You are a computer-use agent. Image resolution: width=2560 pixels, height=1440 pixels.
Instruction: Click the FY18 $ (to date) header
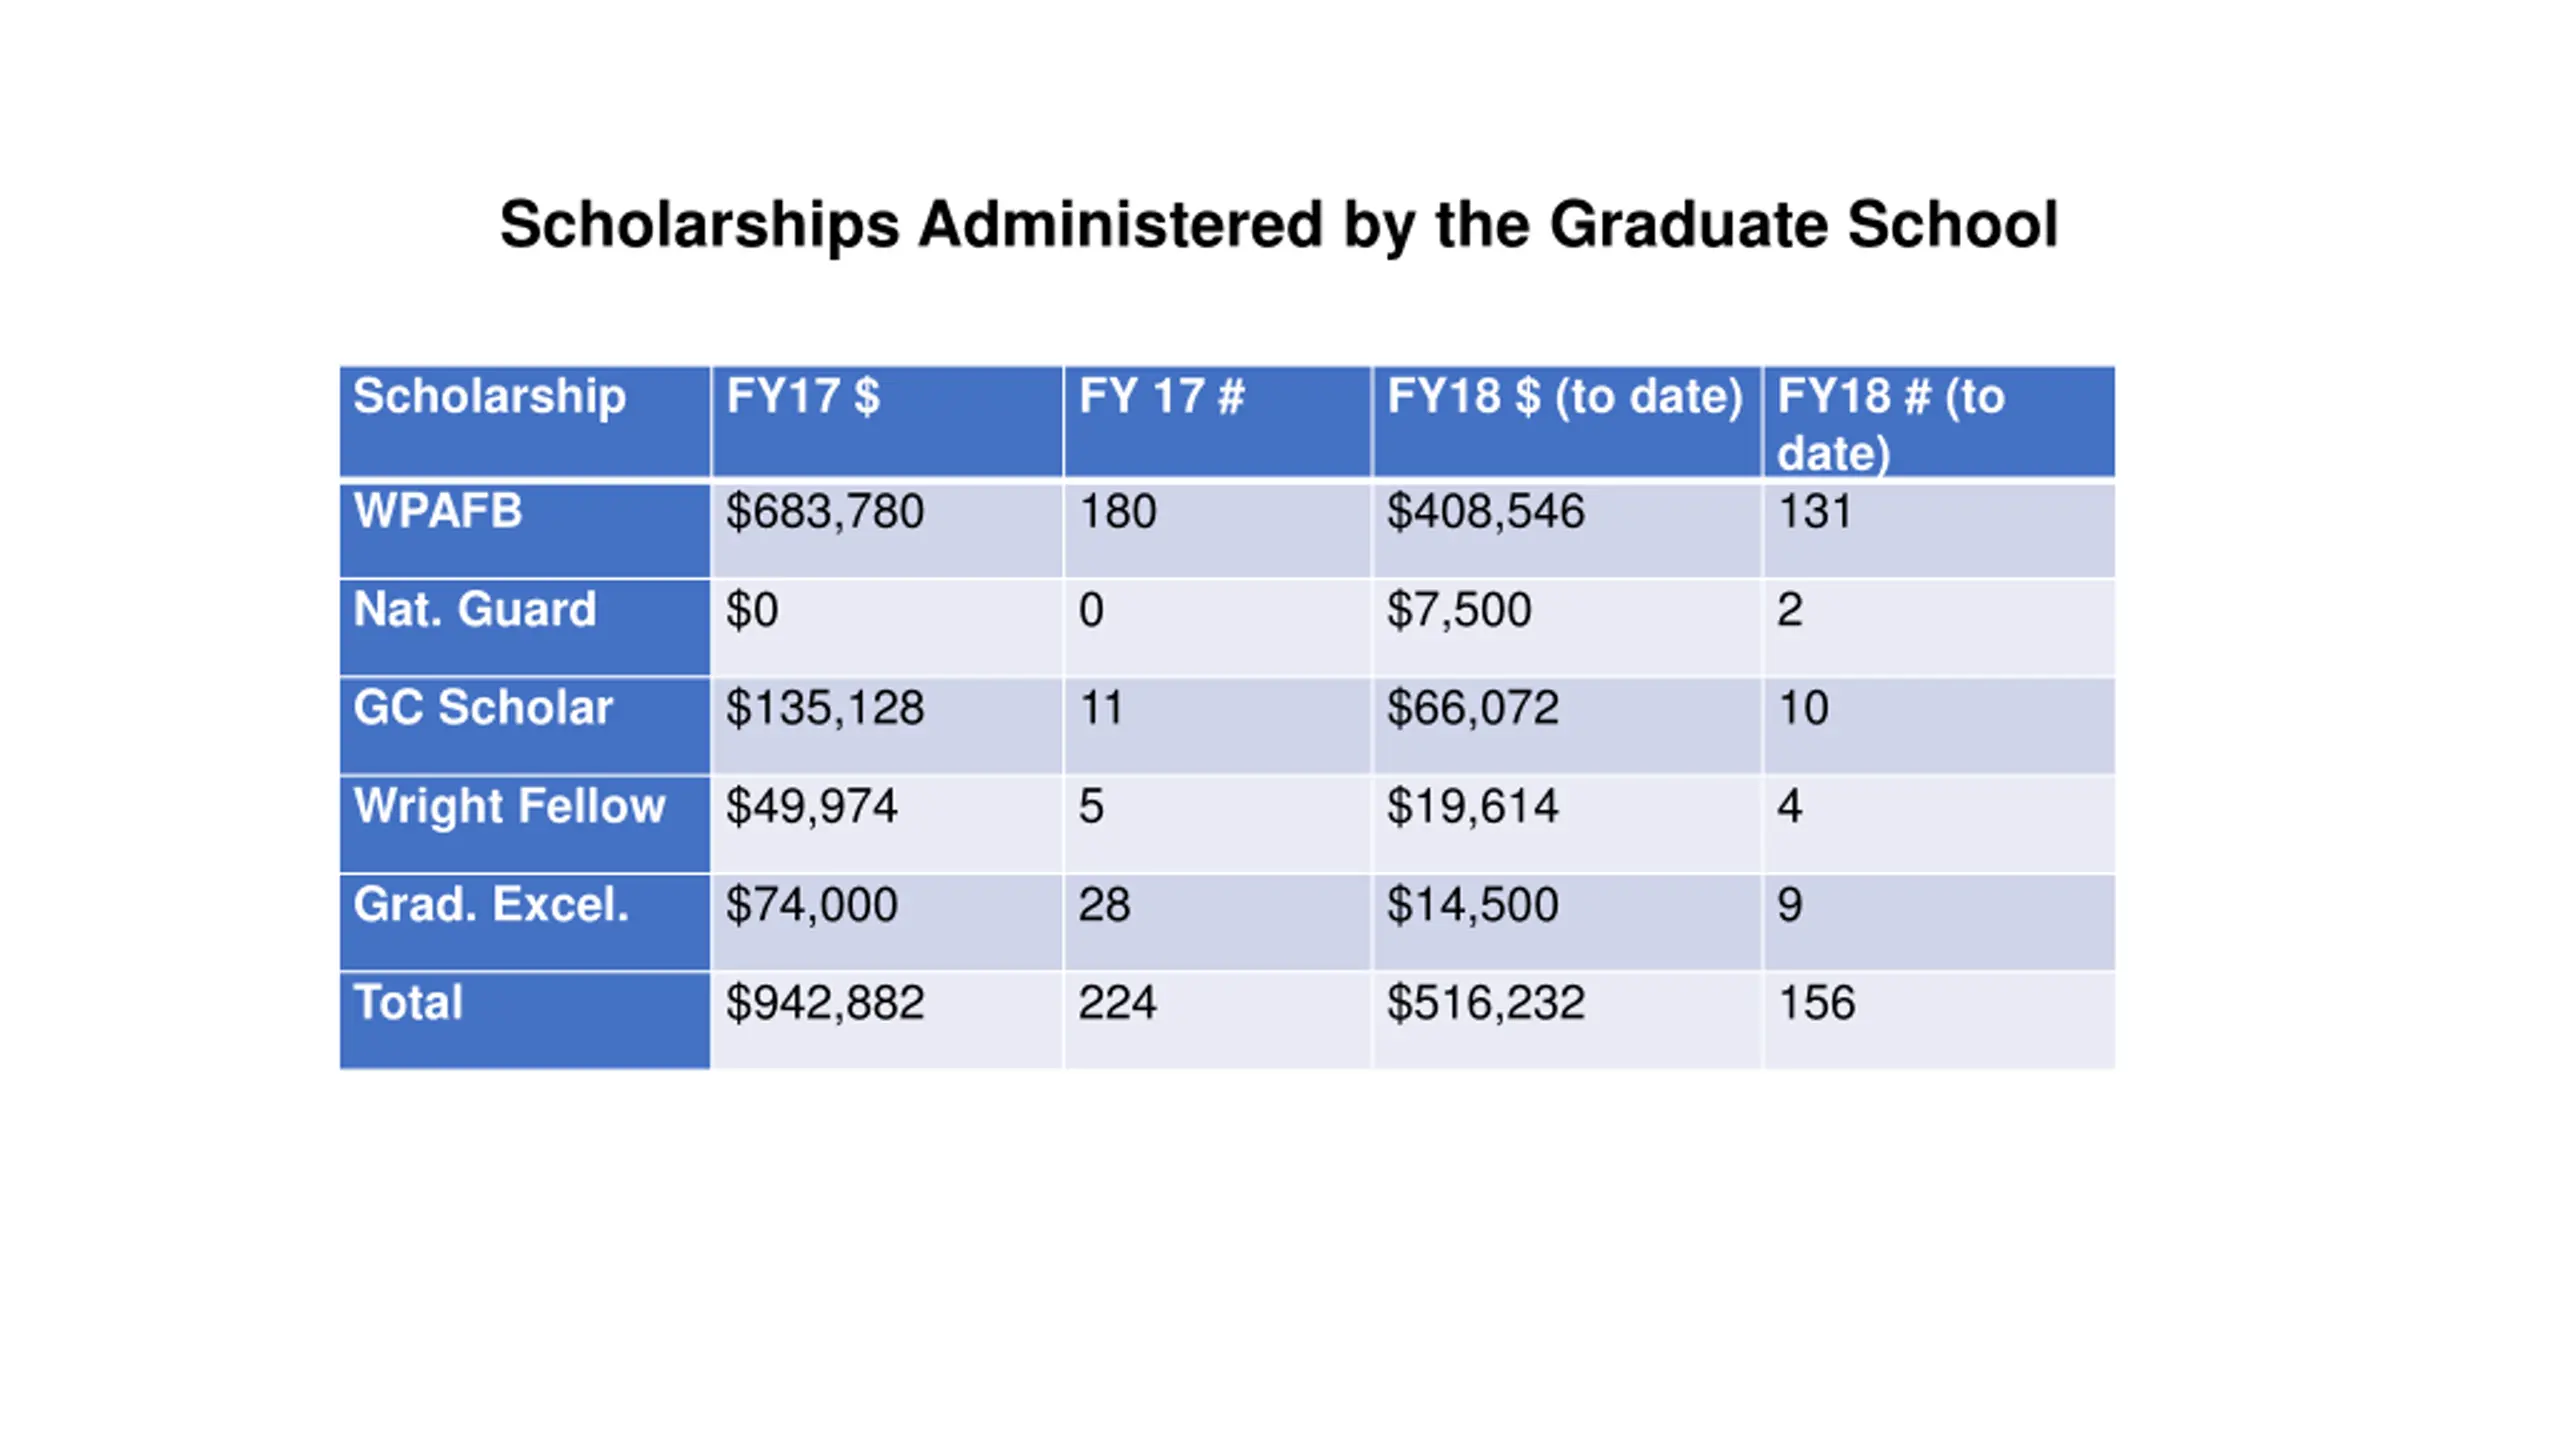pos(1567,422)
